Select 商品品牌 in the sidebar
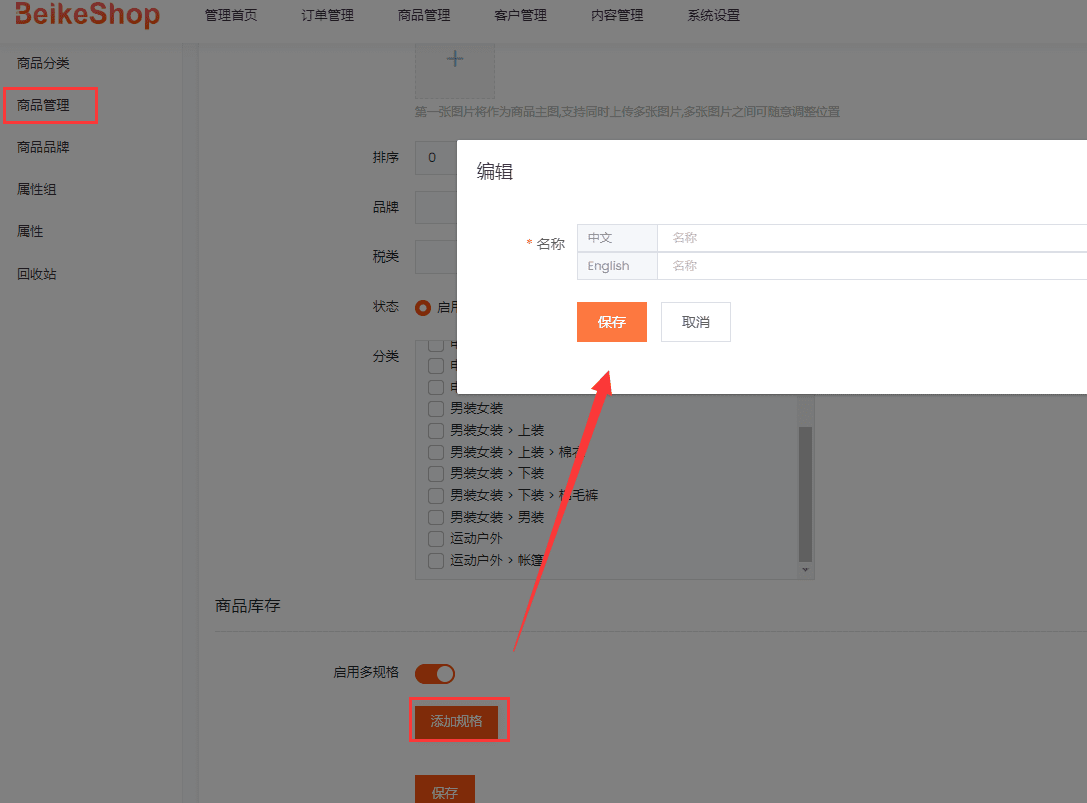The image size is (1087, 803). [x=43, y=147]
